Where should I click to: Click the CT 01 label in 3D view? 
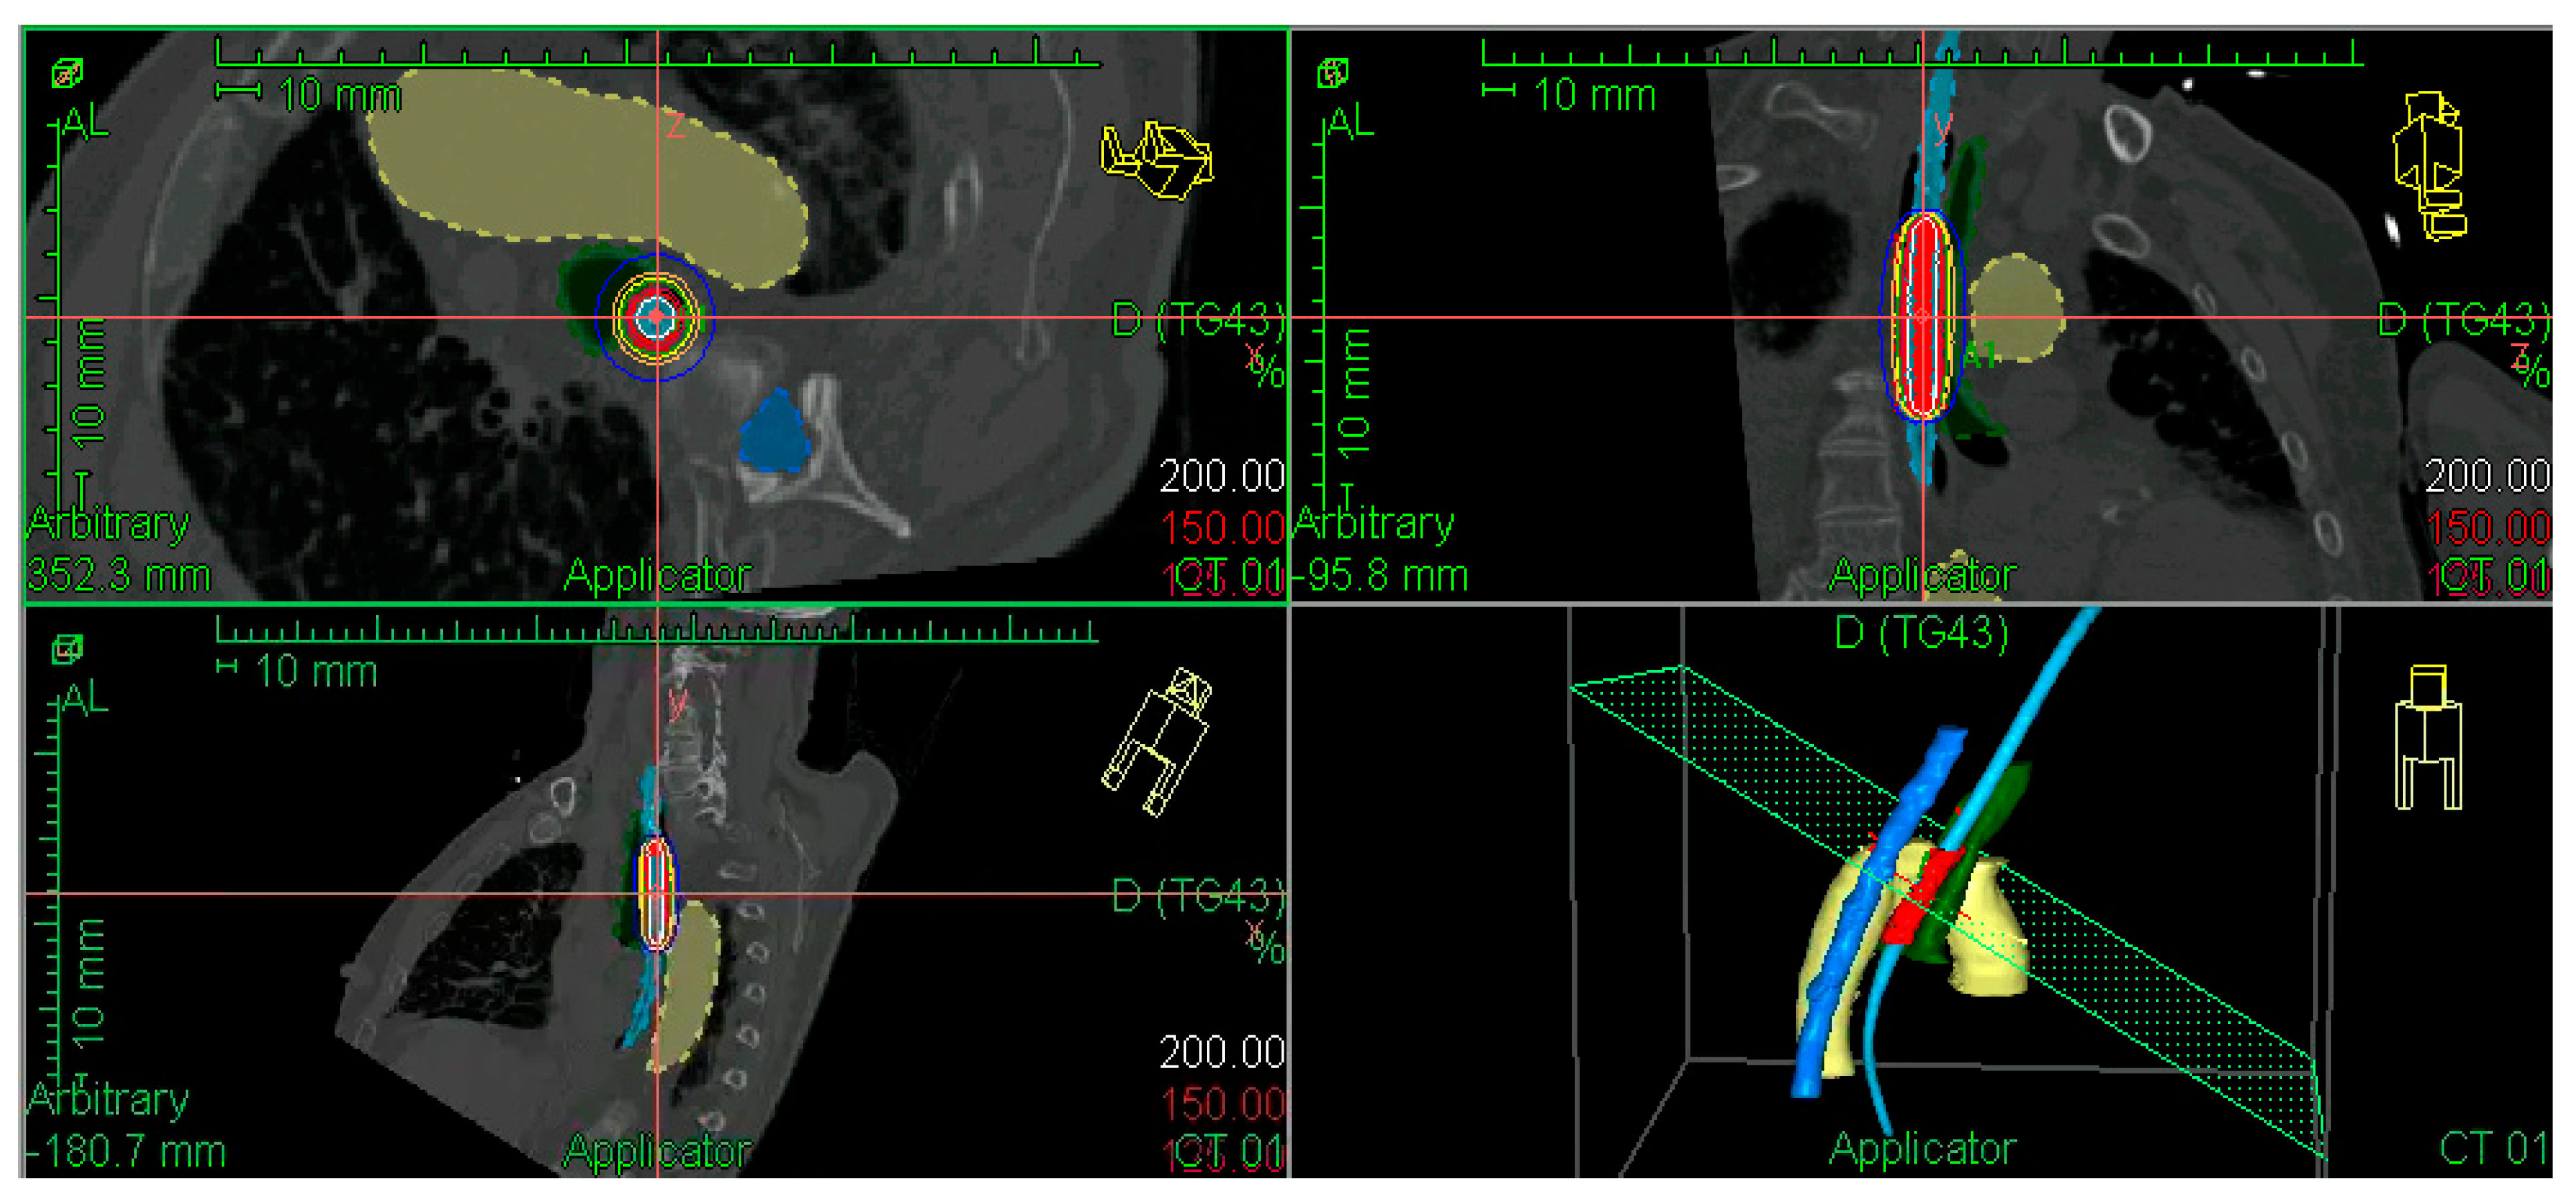[x=2493, y=1149]
